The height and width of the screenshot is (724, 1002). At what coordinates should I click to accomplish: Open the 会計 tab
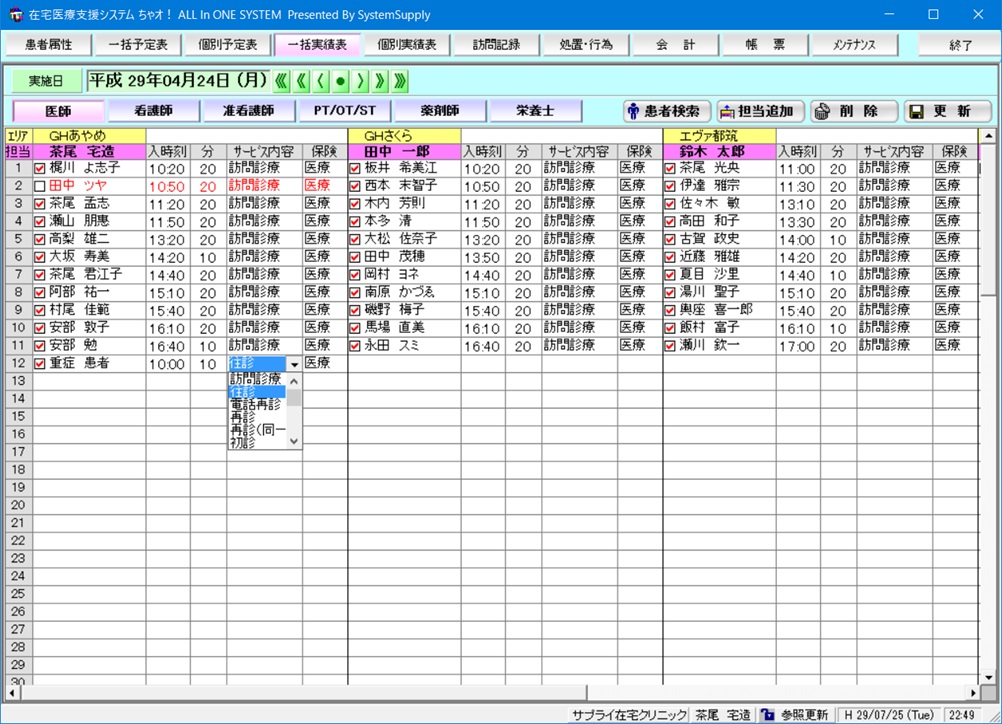pos(675,45)
